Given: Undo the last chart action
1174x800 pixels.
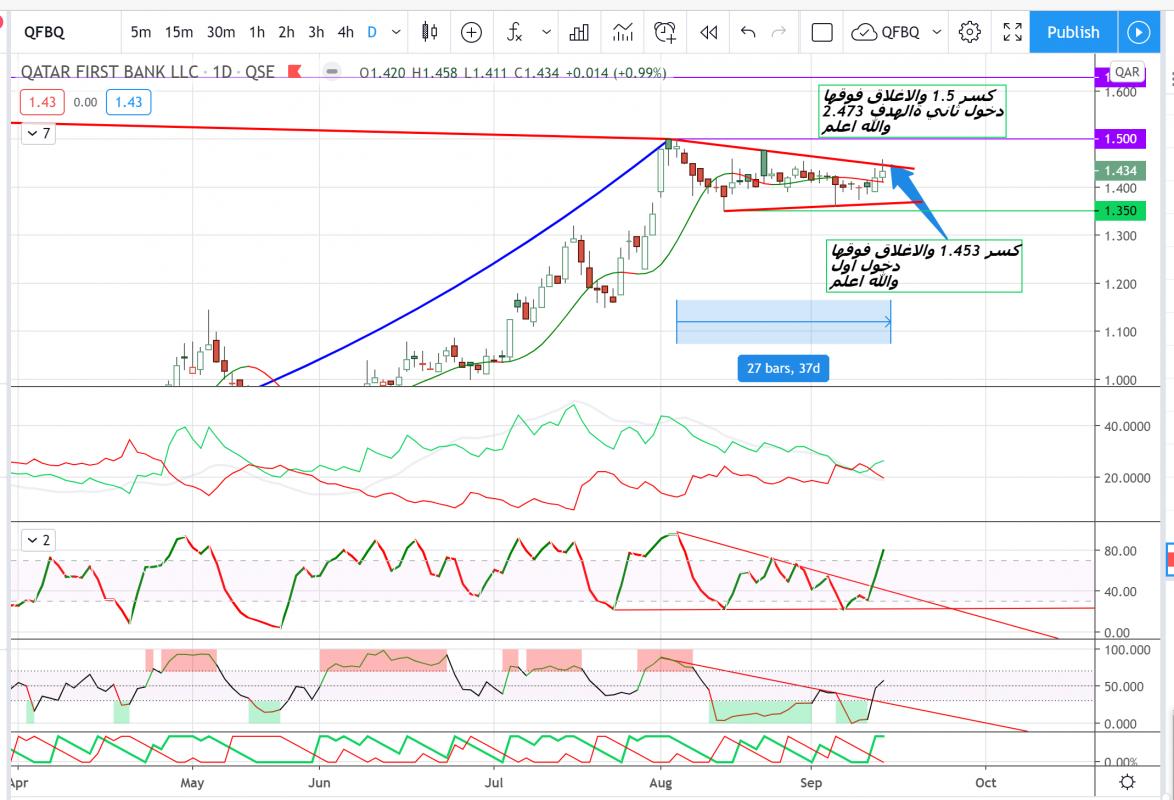Looking at the screenshot, I should [748, 32].
